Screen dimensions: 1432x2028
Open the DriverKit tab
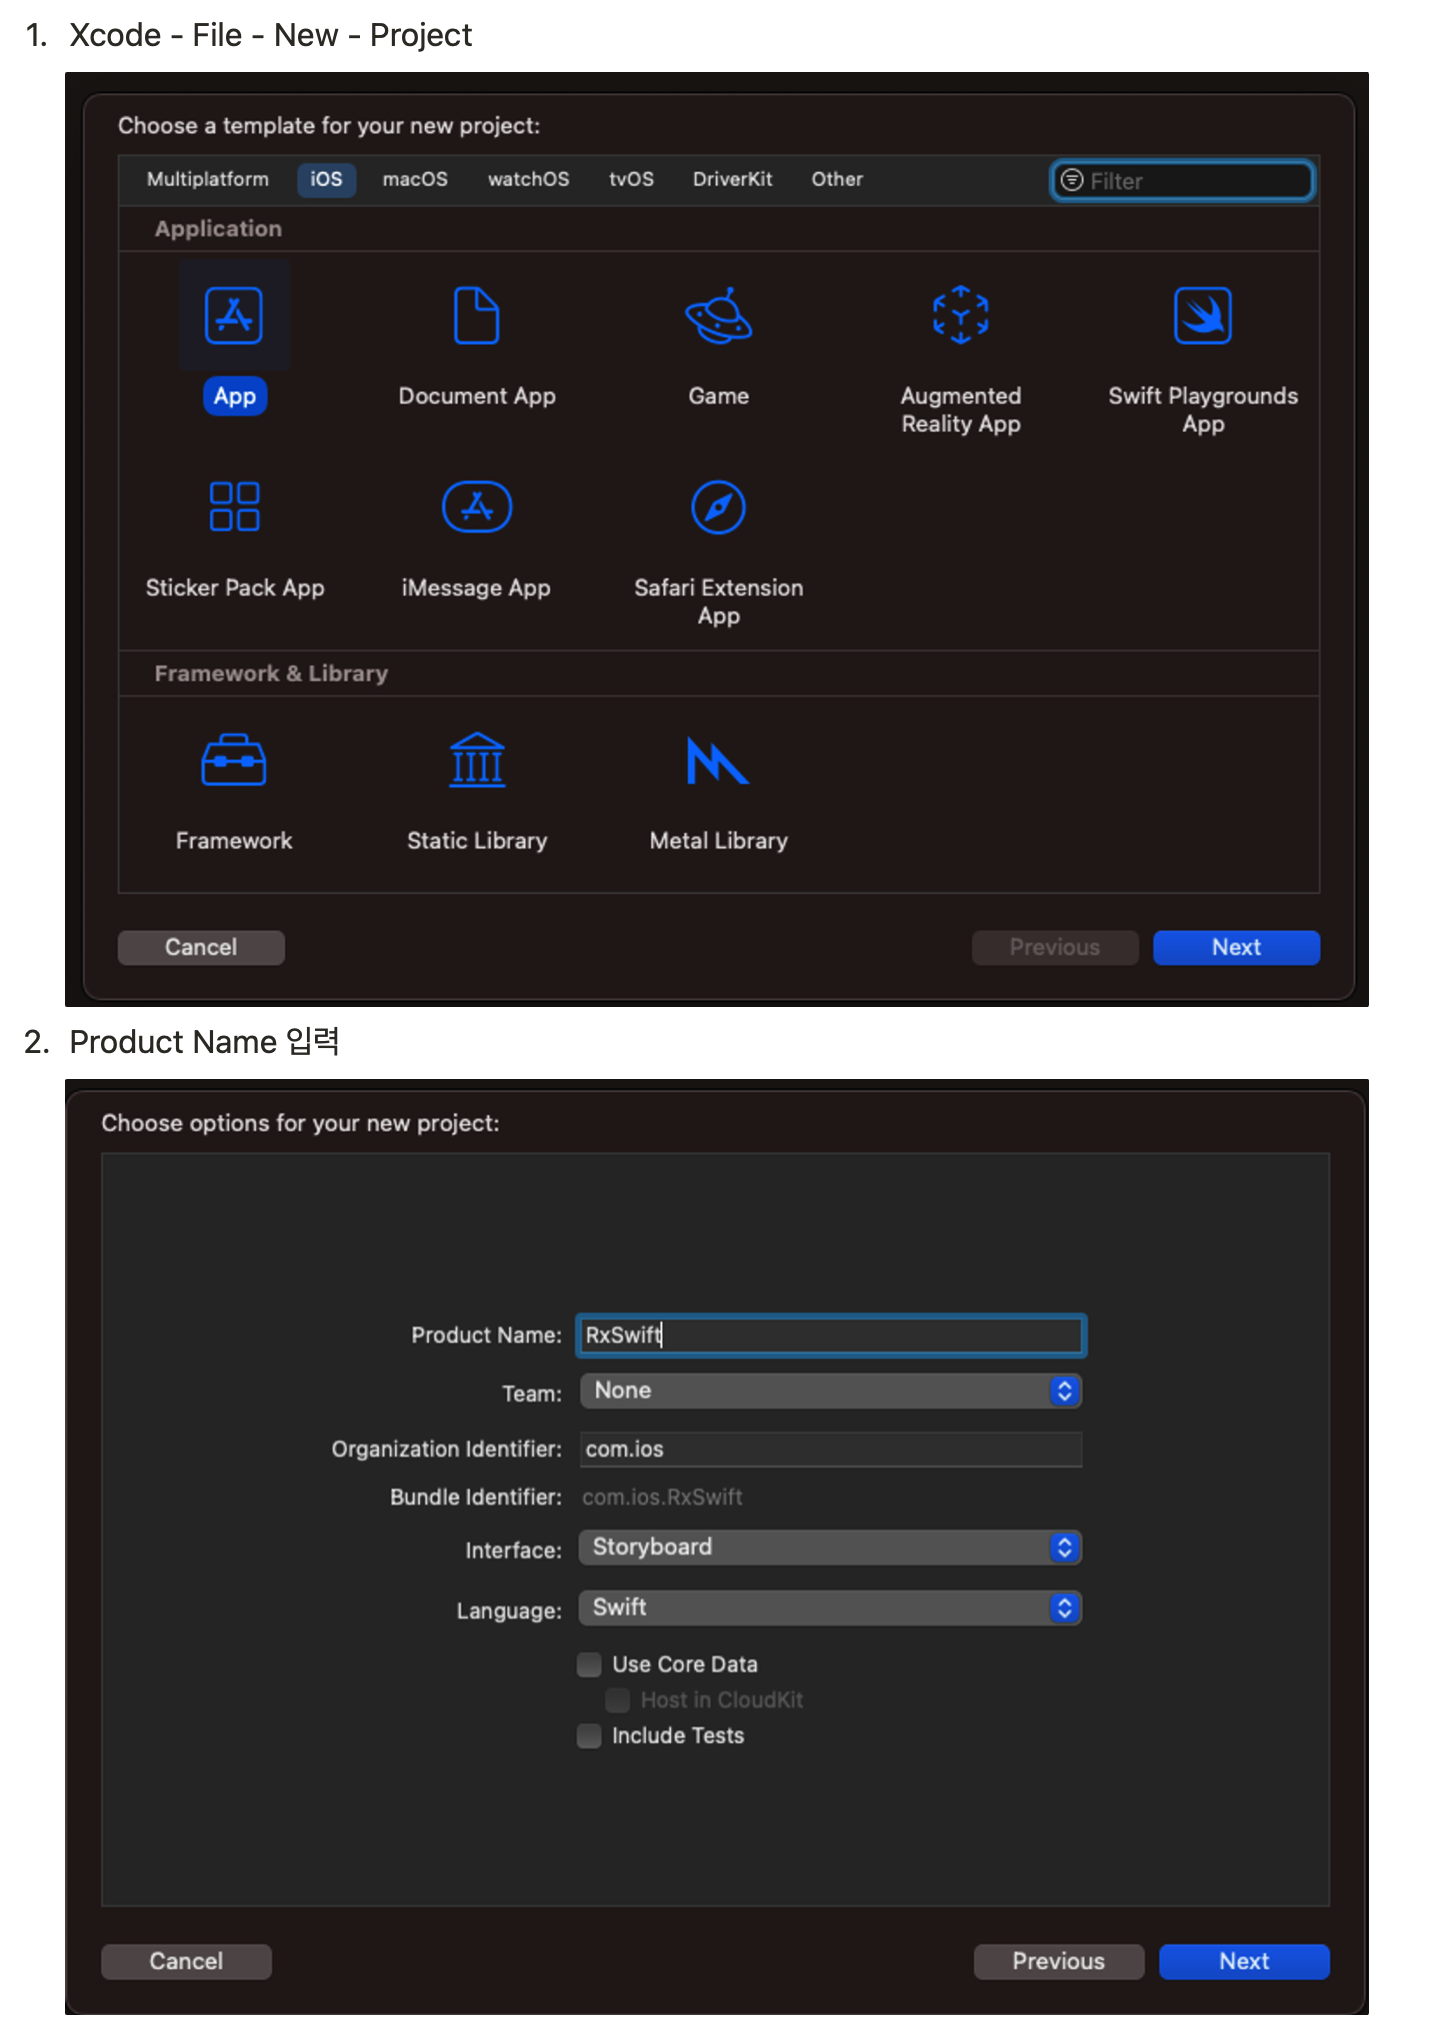(x=732, y=179)
